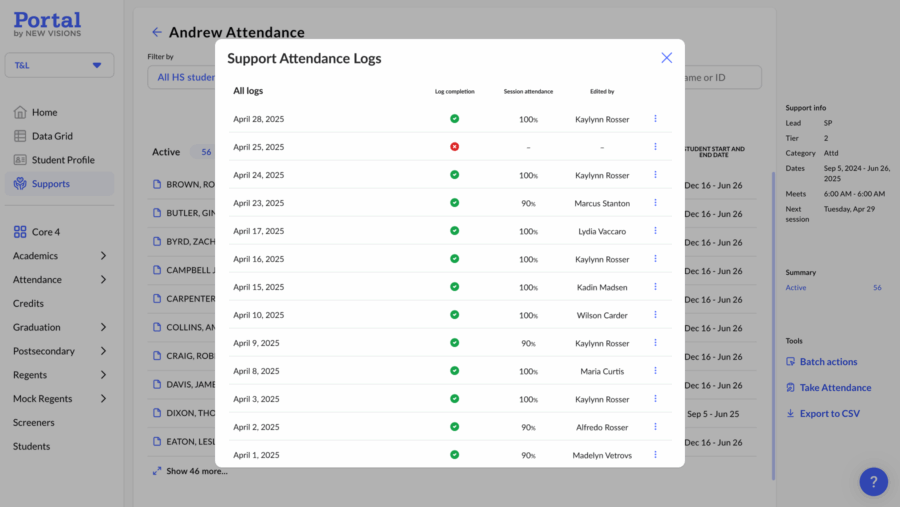Open the T&L school dropdown

59,65
